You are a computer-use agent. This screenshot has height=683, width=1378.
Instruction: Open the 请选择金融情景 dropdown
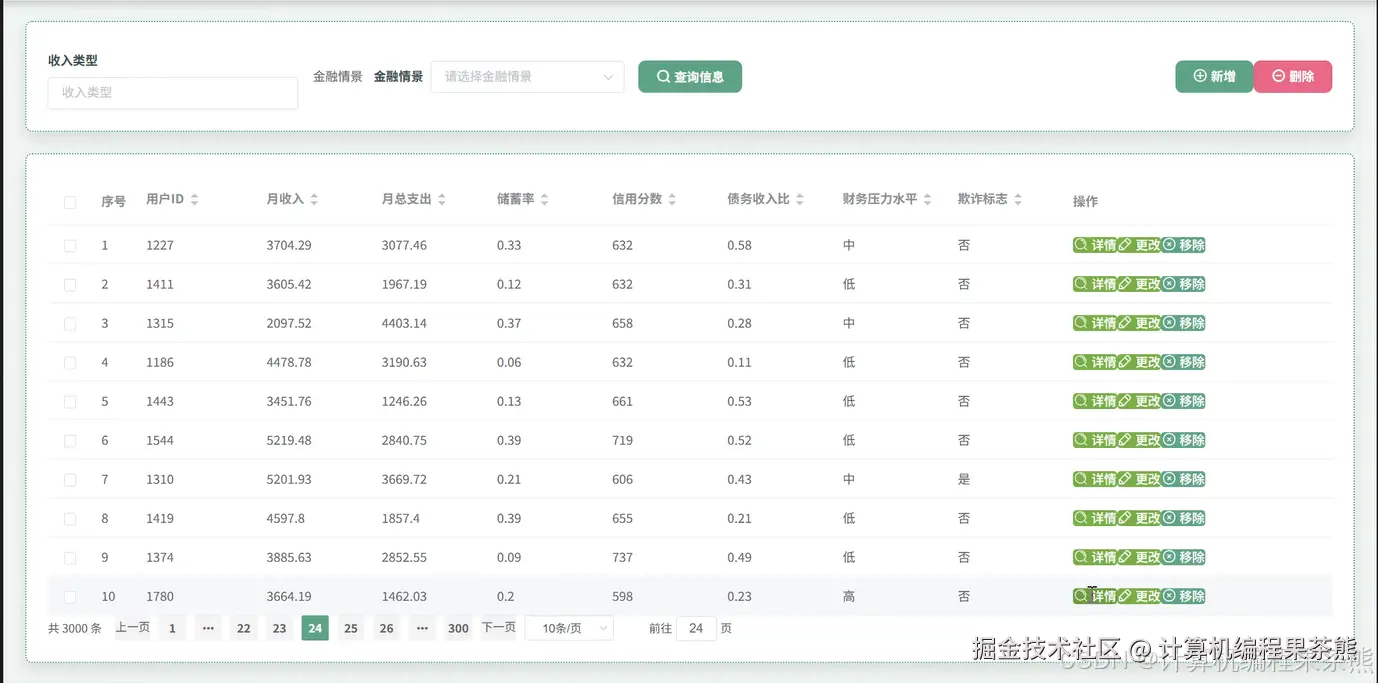[x=527, y=76]
